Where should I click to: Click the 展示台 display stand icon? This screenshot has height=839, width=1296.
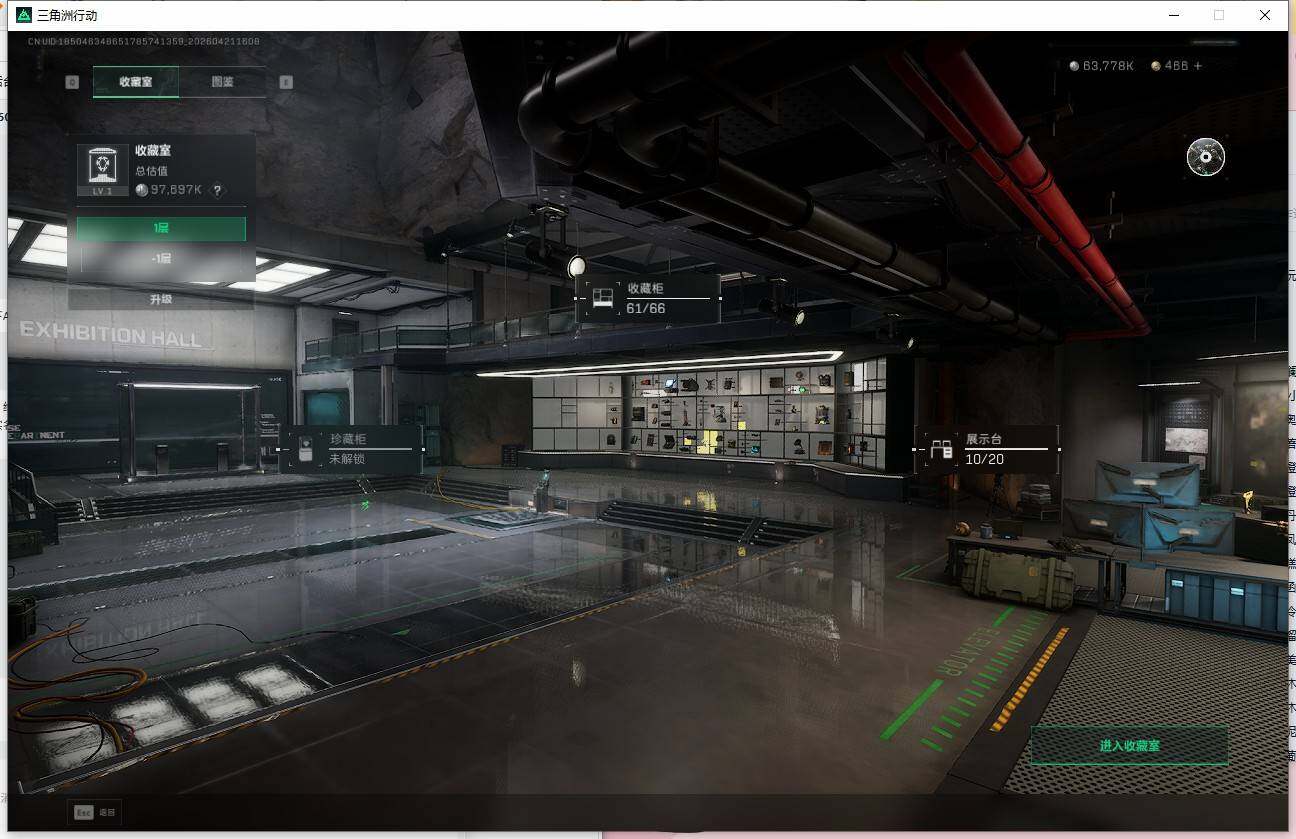[941, 449]
